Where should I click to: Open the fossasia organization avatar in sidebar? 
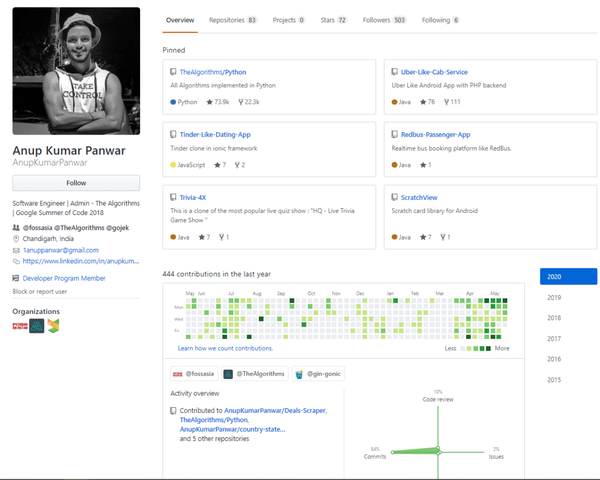click(x=19, y=325)
